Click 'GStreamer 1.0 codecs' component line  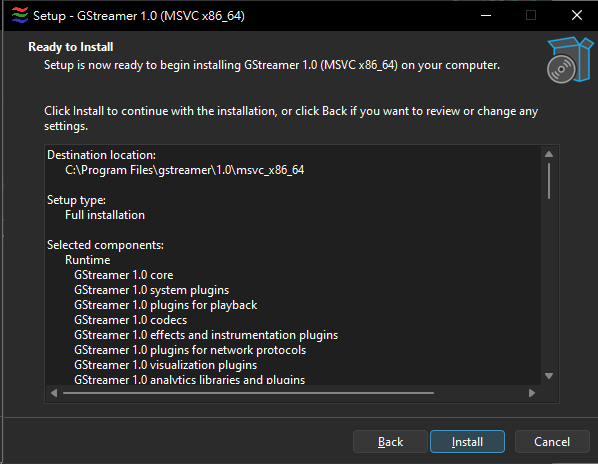[131, 320]
